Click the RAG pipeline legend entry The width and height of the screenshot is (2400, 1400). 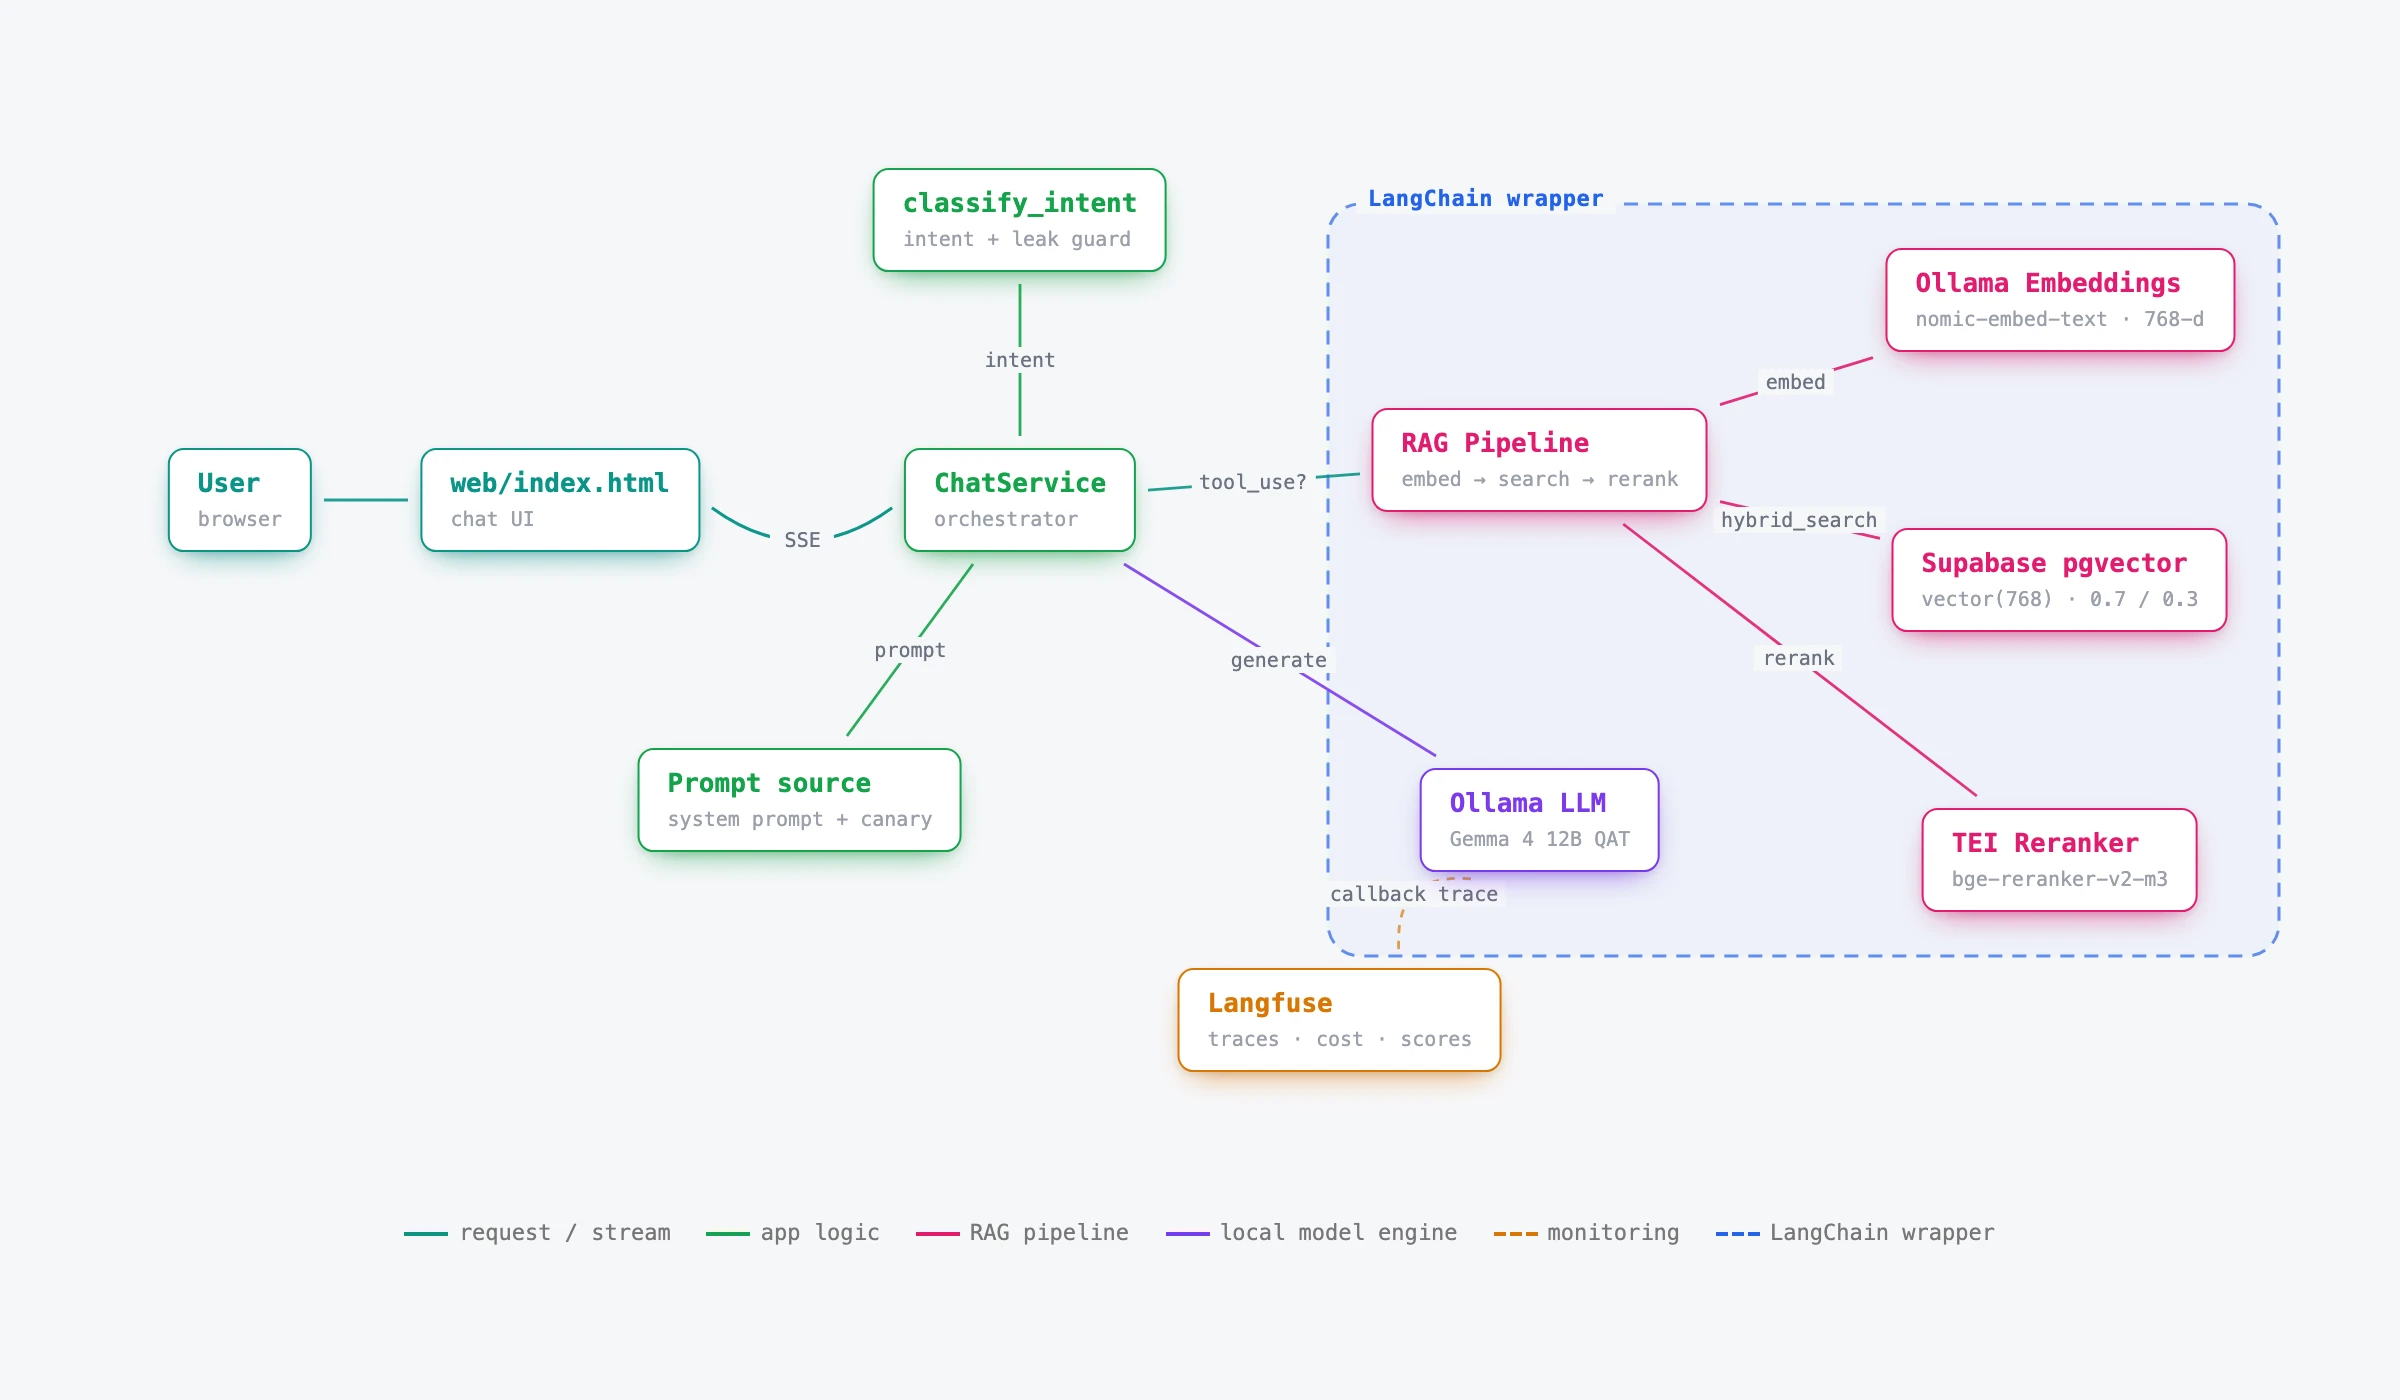(x=1022, y=1233)
